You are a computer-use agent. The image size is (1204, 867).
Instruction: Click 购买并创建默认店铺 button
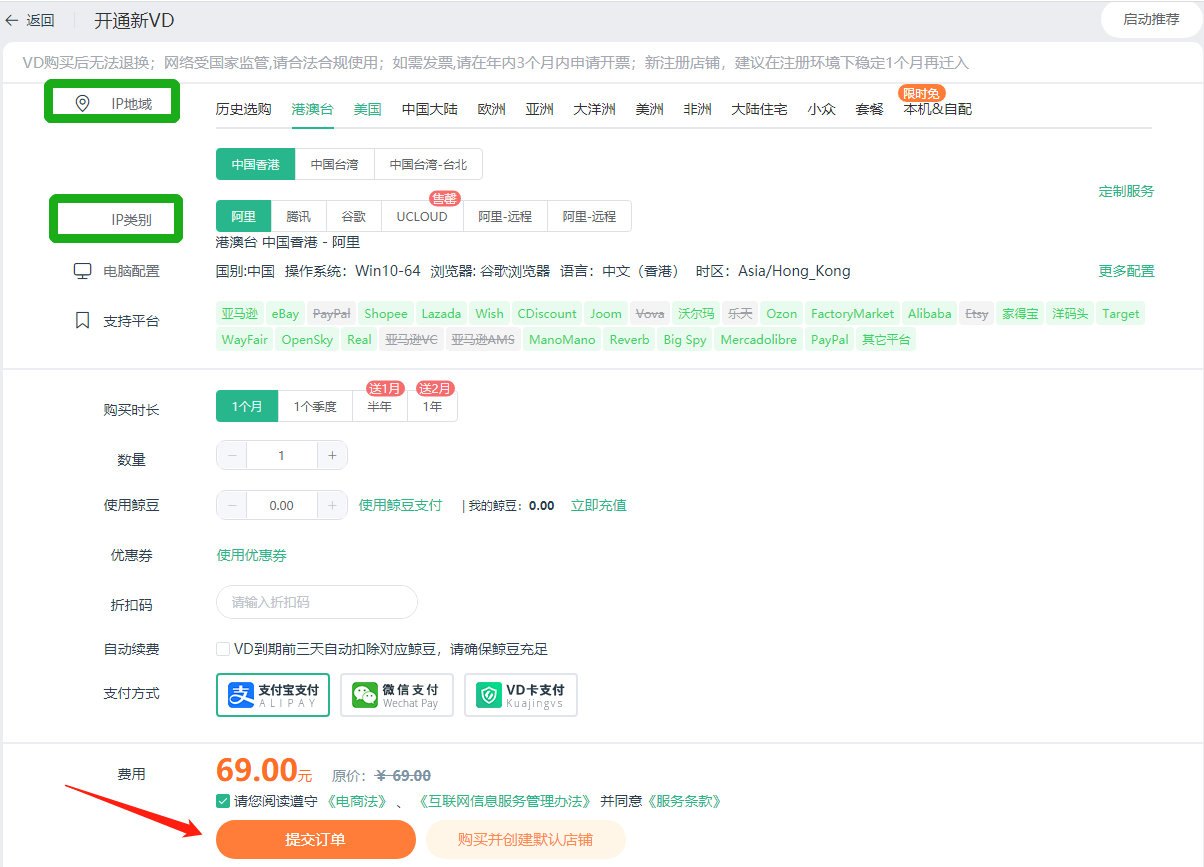pos(525,839)
